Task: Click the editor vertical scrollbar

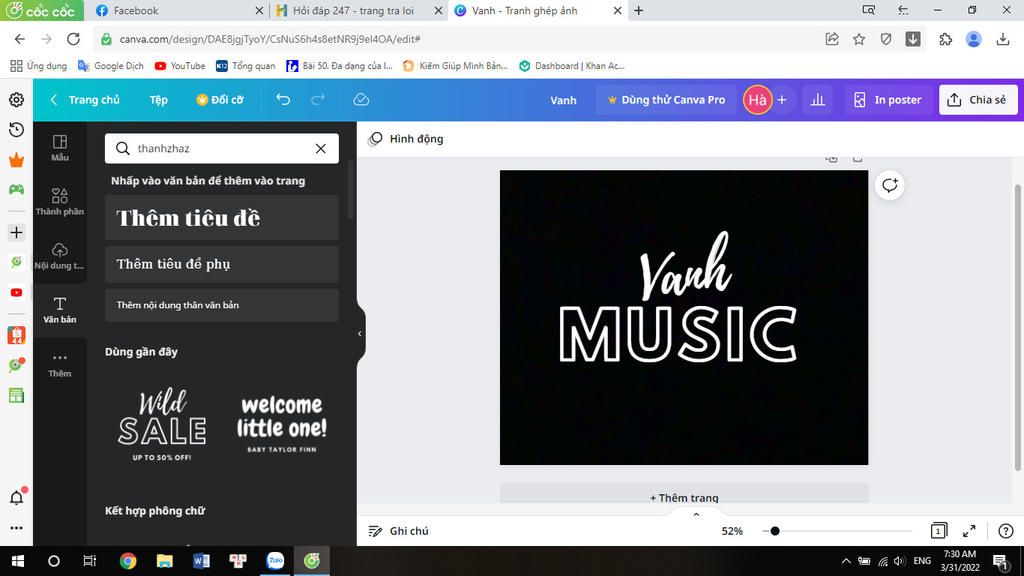Action: [x=1017, y=327]
